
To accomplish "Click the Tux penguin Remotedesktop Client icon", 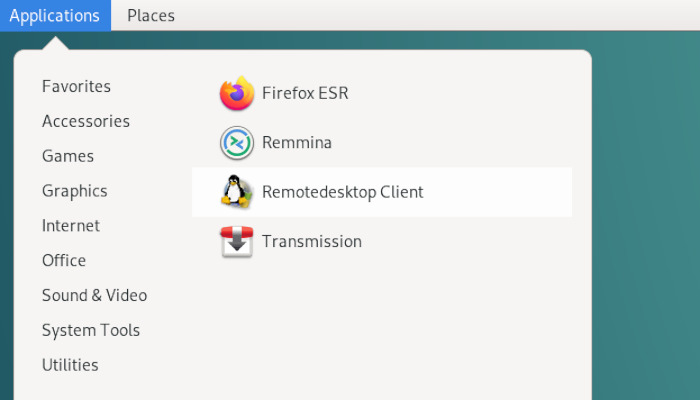I will [x=237, y=192].
